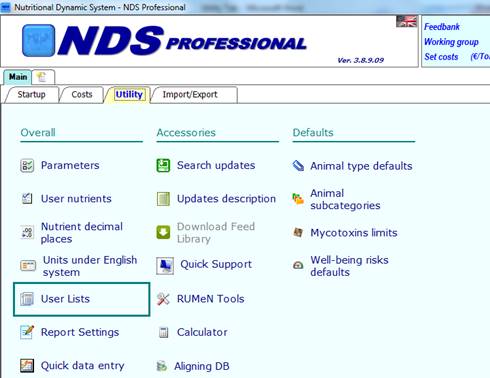Click the Search updates green icon
Viewport: 490px width, 378px height.
163,165
